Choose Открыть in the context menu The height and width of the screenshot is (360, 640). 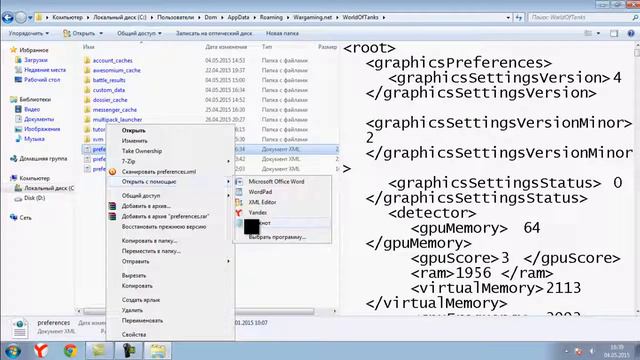pyautogui.click(x=133, y=131)
